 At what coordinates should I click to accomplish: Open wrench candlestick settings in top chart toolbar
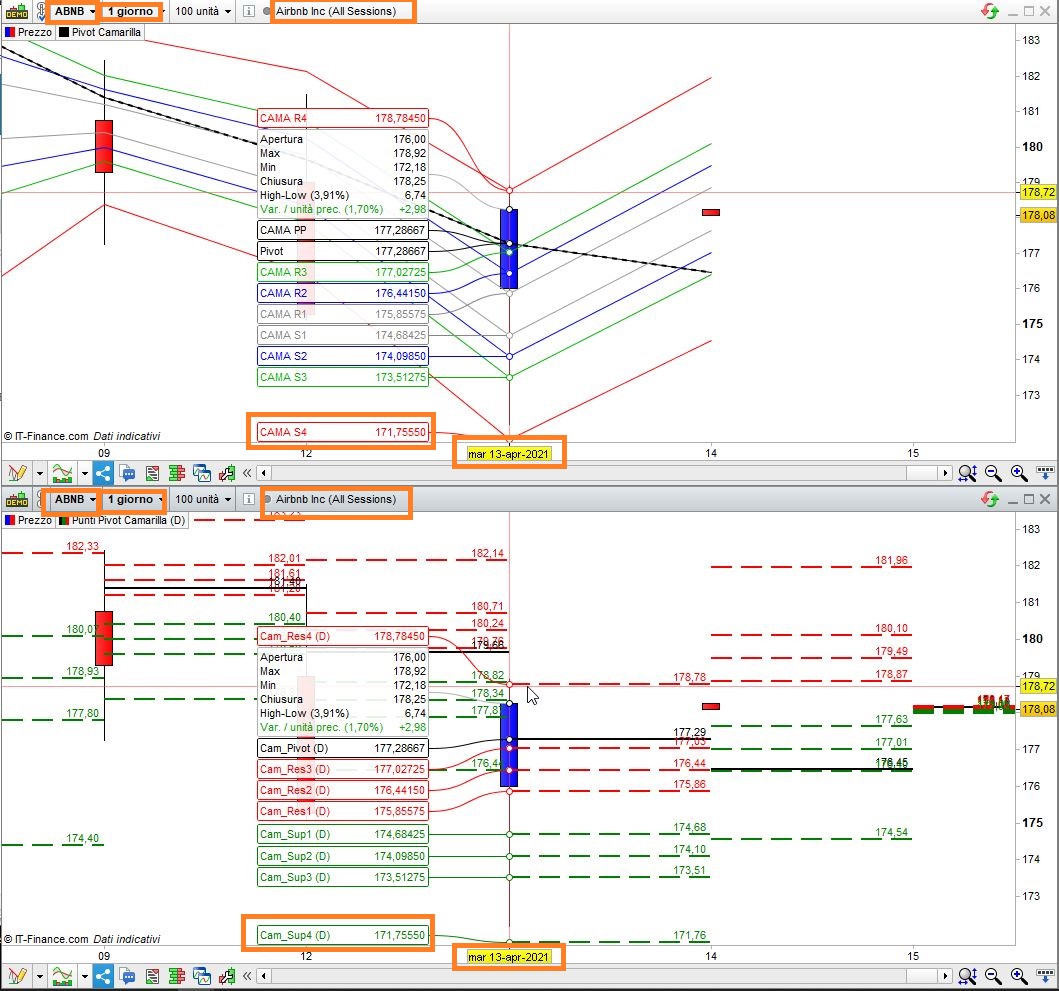227,473
